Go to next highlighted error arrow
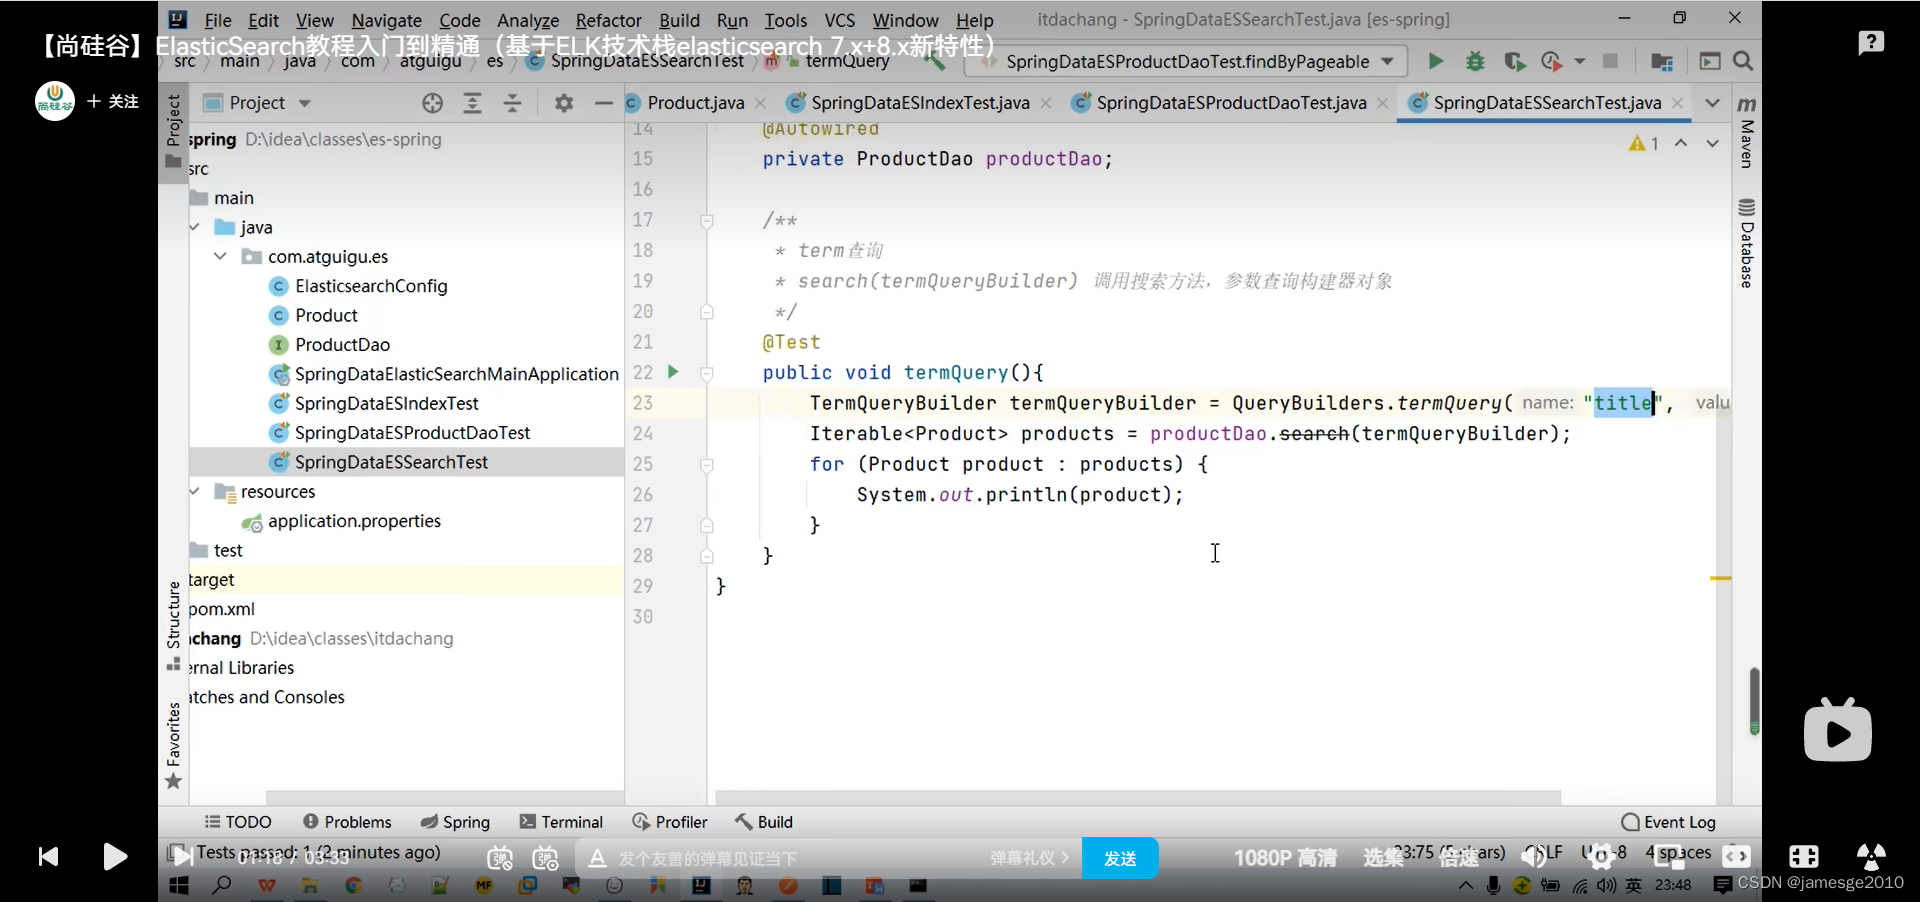 pos(1712,144)
